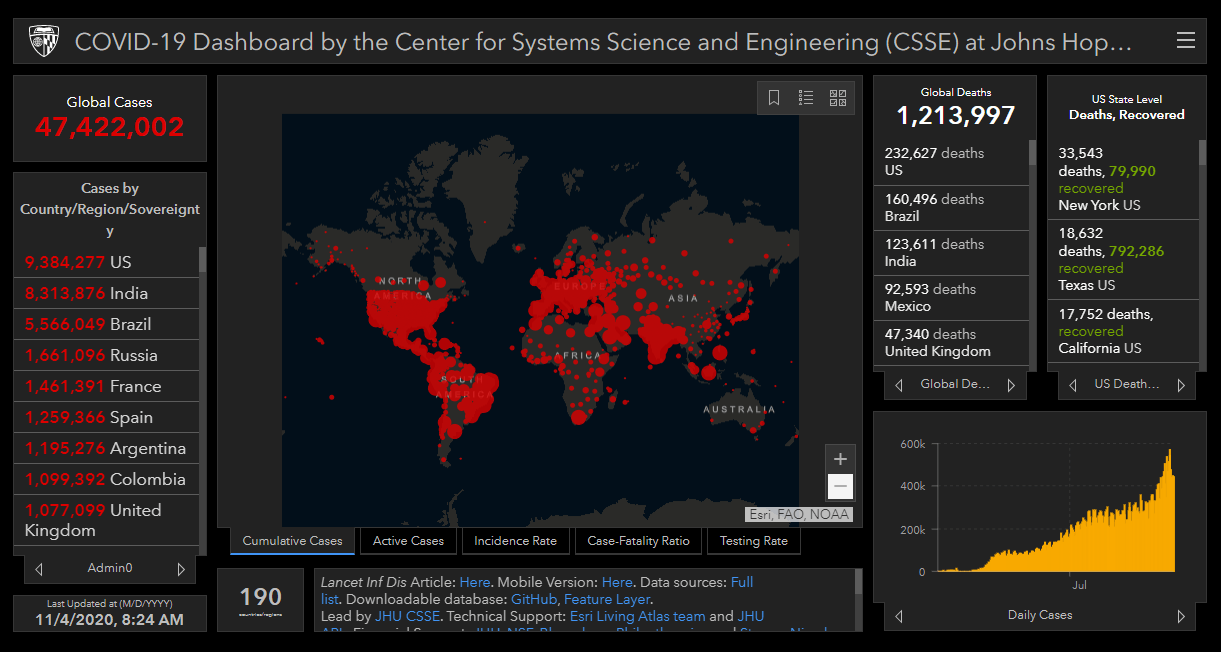Click 47,340 deaths United Kingdom entry

point(951,343)
